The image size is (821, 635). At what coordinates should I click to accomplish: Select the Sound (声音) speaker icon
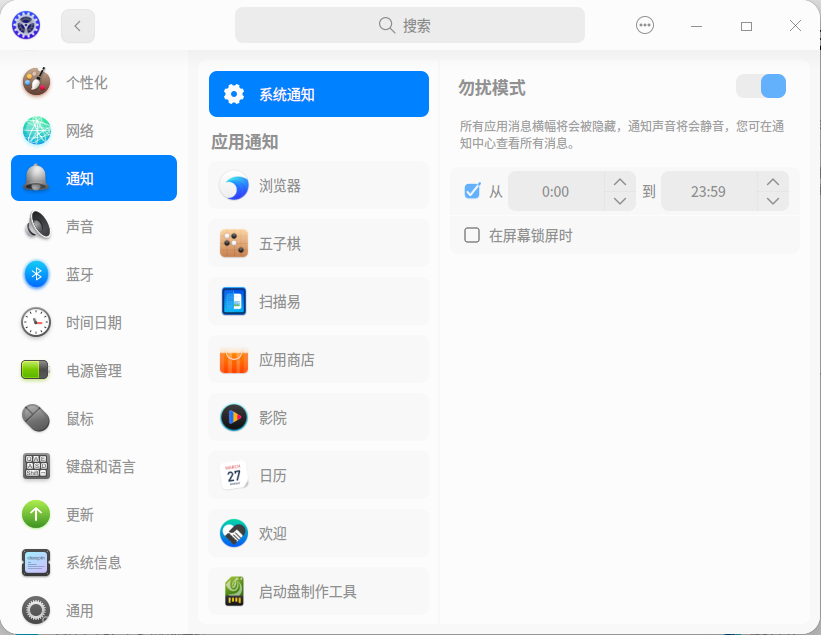36,226
